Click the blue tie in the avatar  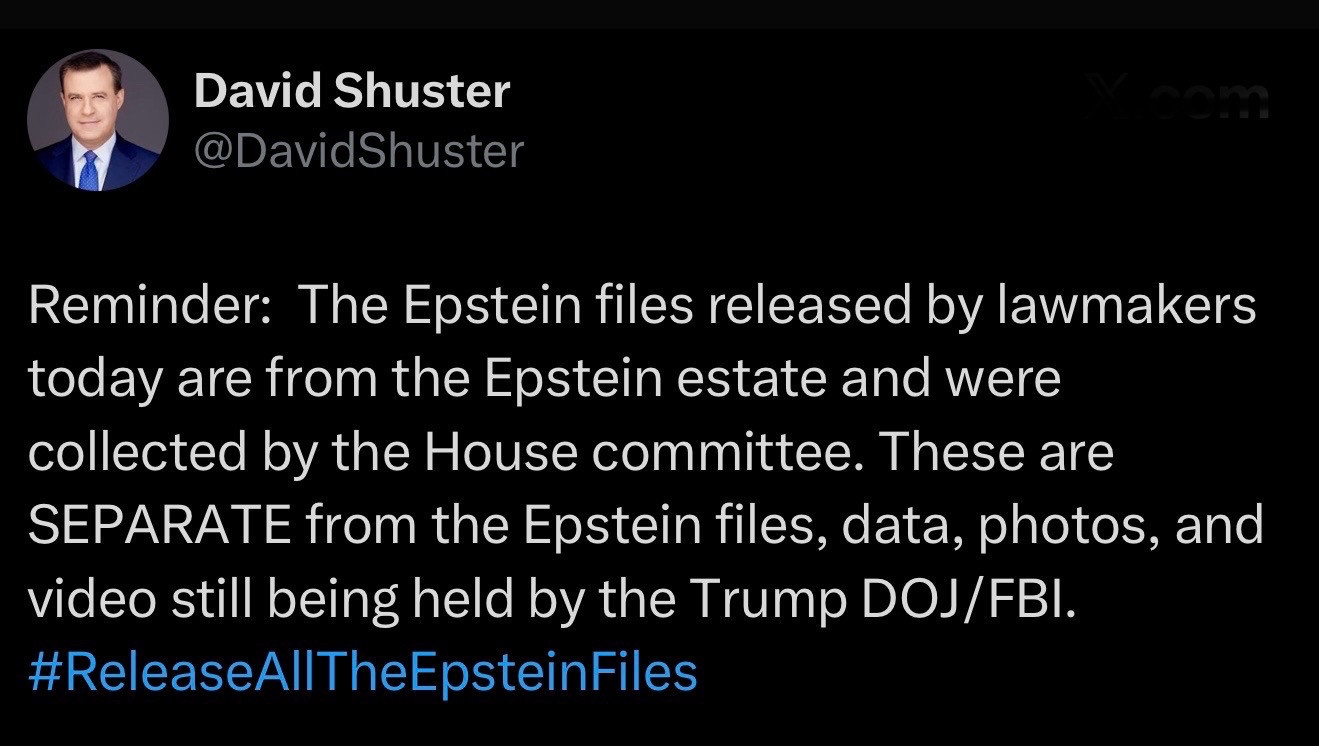pos(91,168)
